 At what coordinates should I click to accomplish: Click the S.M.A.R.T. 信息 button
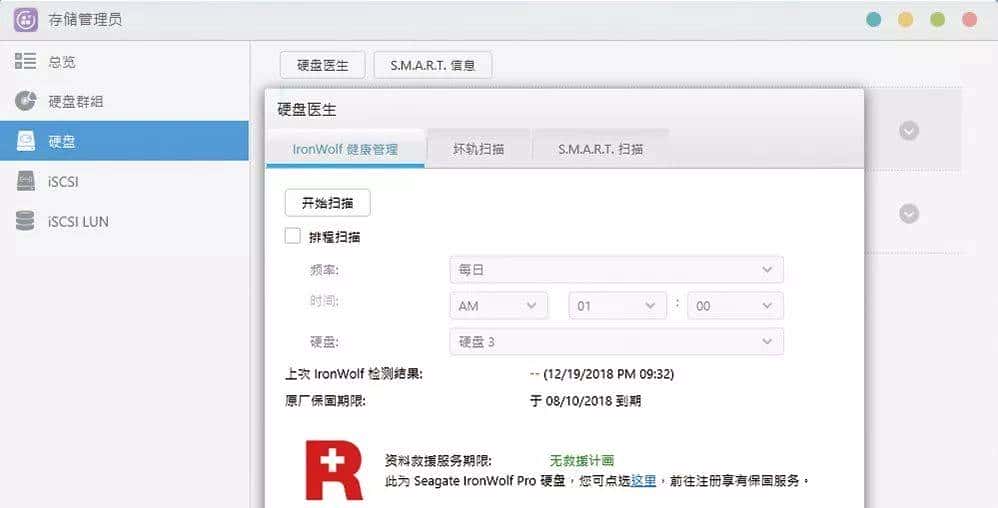[x=432, y=66]
